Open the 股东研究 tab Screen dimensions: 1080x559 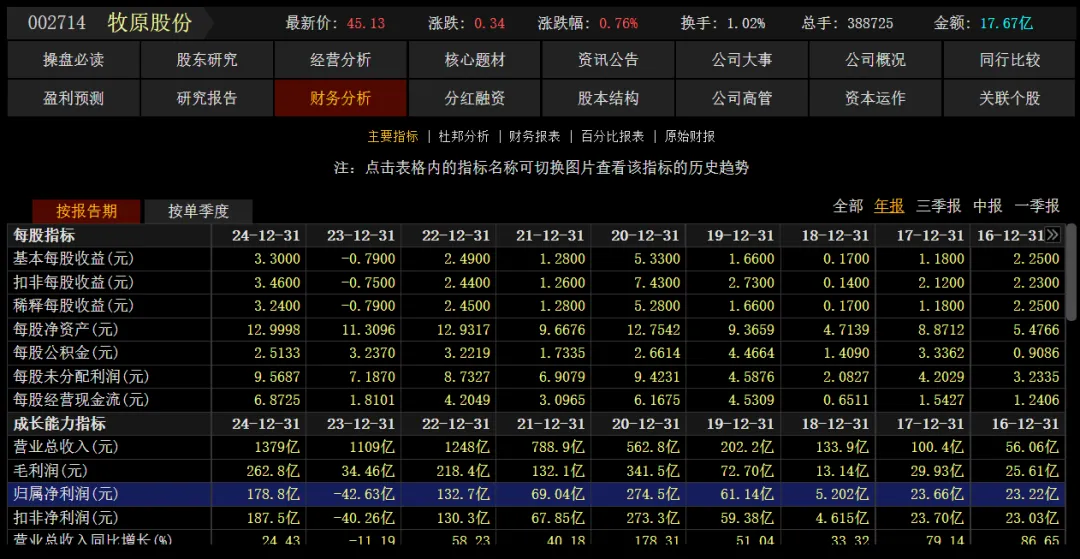[207, 60]
